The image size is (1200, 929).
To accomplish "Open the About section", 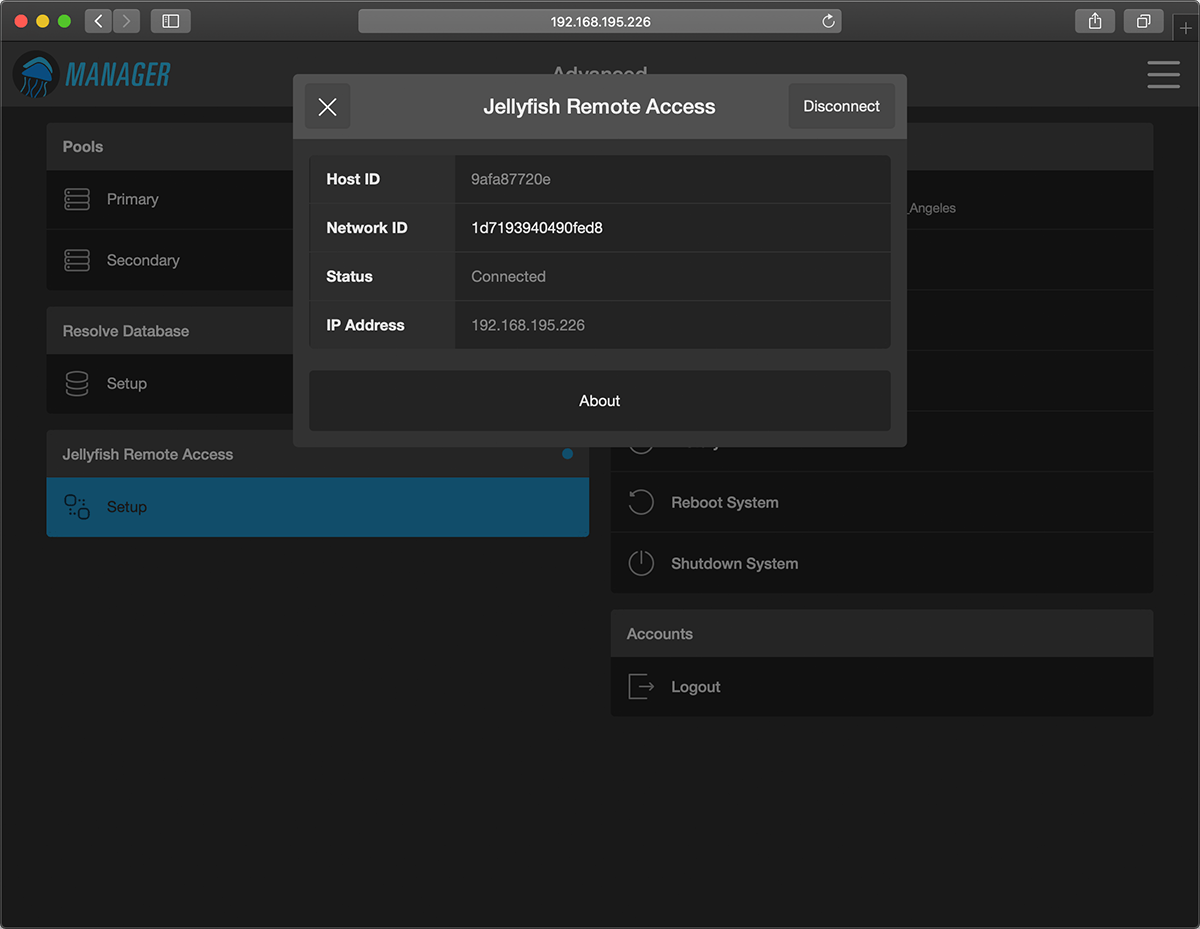I will pyautogui.click(x=600, y=401).
